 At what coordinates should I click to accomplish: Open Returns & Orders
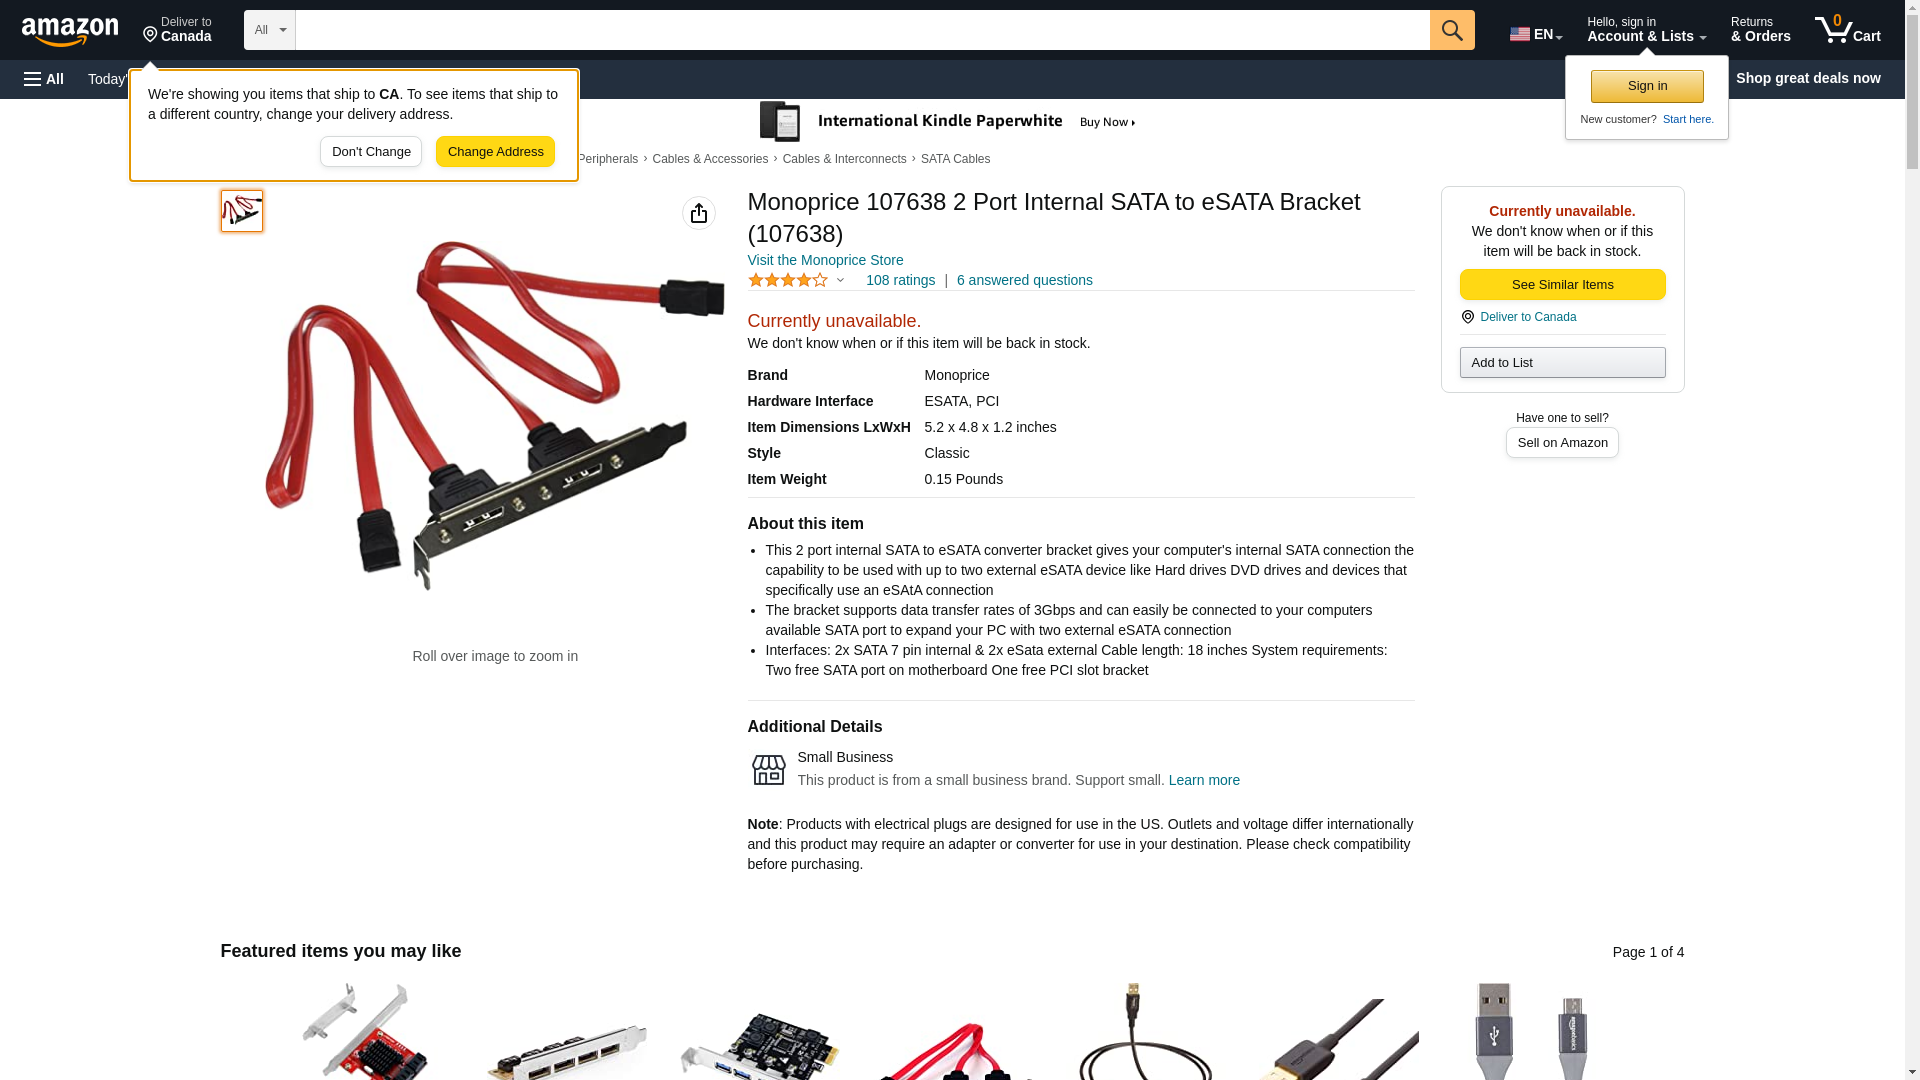pyautogui.click(x=1760, y=30)
